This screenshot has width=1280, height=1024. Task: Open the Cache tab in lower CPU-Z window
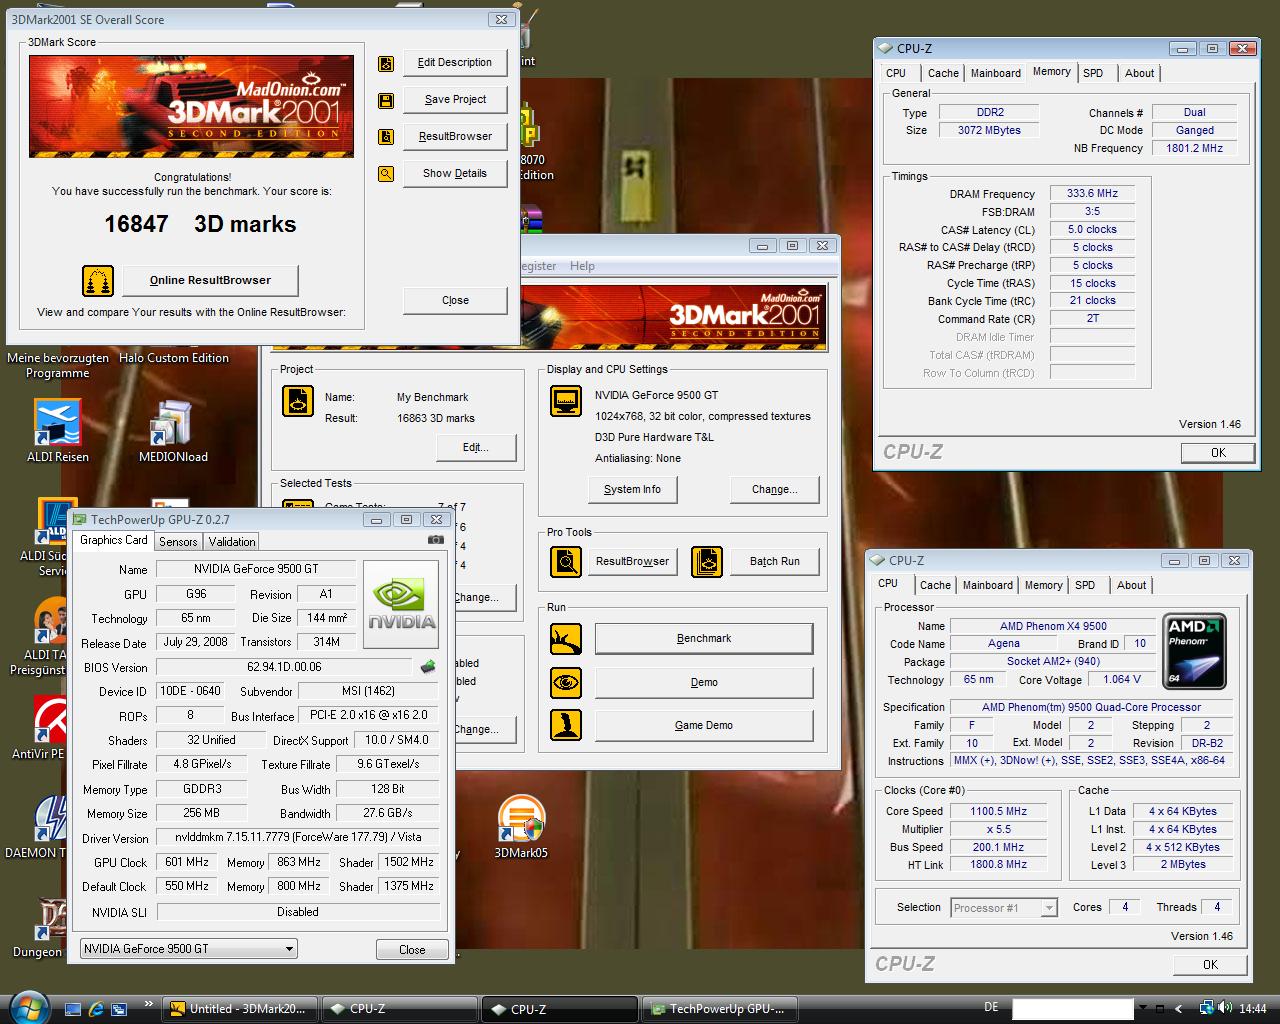(x=935, y=585)
